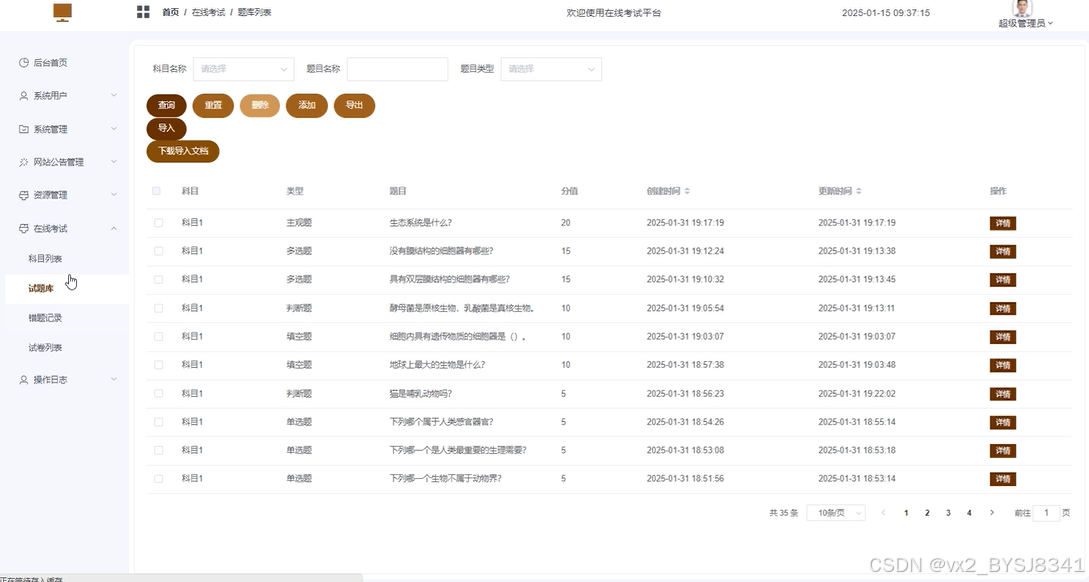
Task: Click the 操作日志 person icon
Action: point(24,380)
